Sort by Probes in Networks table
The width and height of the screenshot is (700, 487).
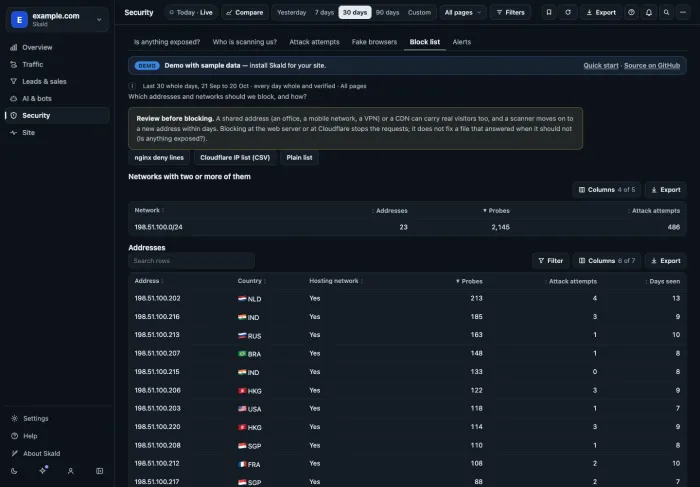(x=496, y=211)
